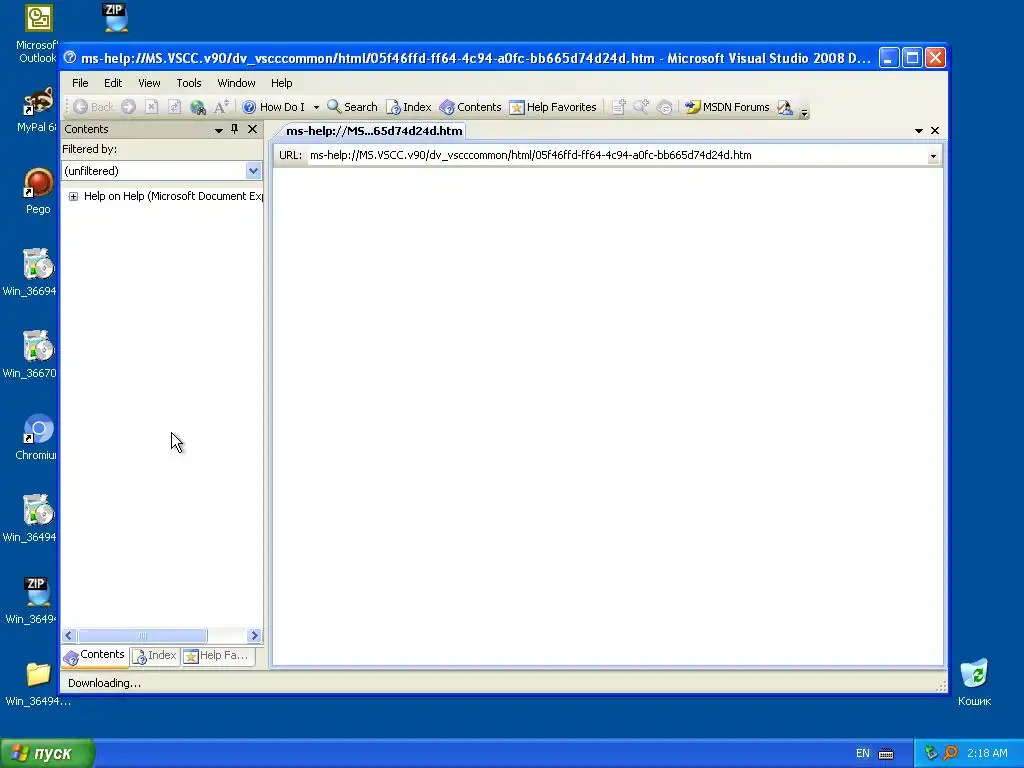Open the URL history dropdown arrow
This screenshot has width=1024, height=768.
[933, 156]
